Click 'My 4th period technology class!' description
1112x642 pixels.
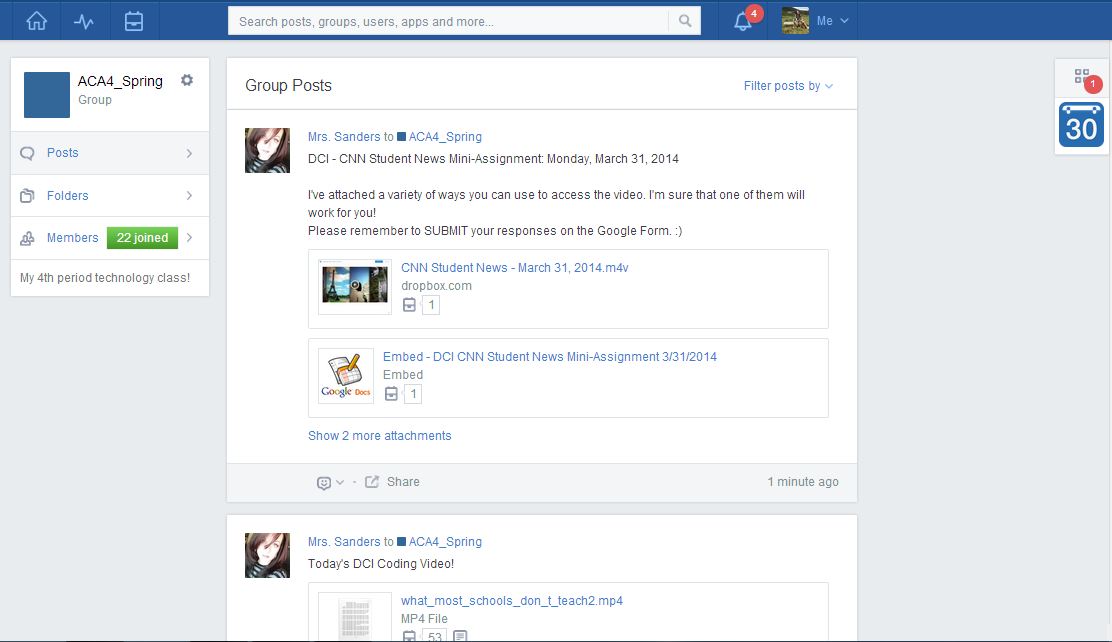[105, 277]
